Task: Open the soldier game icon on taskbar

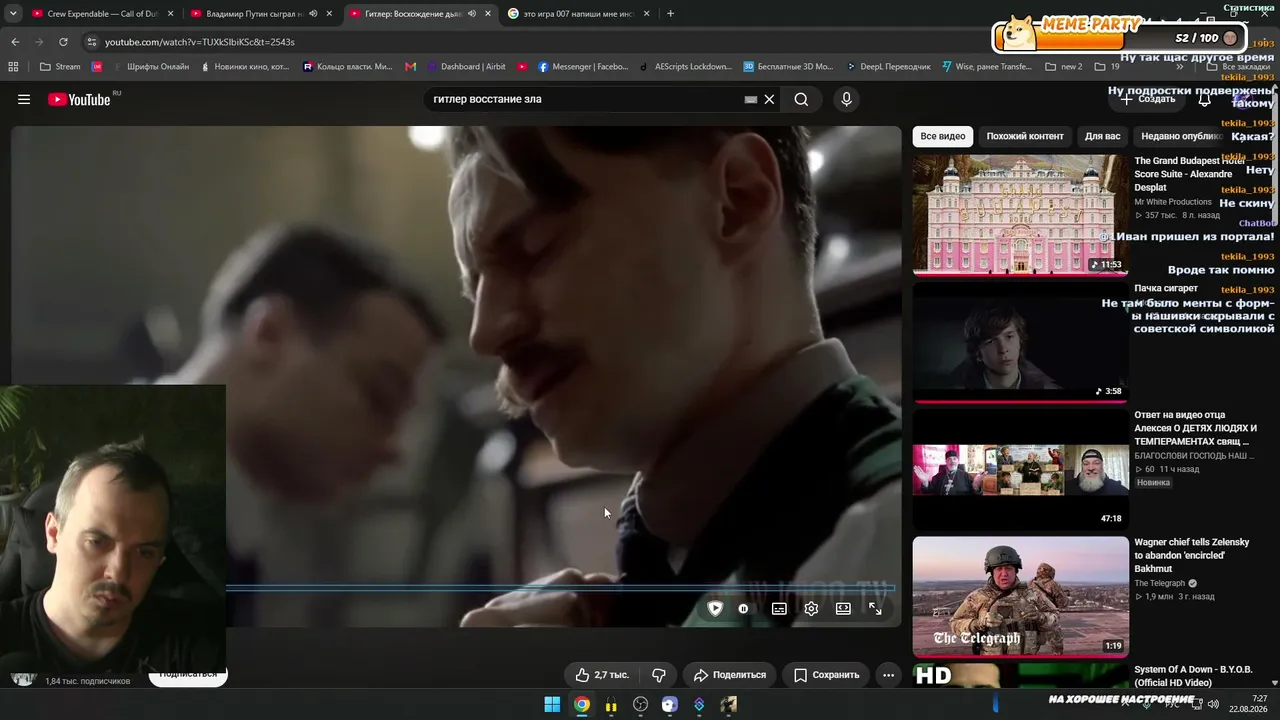Action: [x=728, y=704]
